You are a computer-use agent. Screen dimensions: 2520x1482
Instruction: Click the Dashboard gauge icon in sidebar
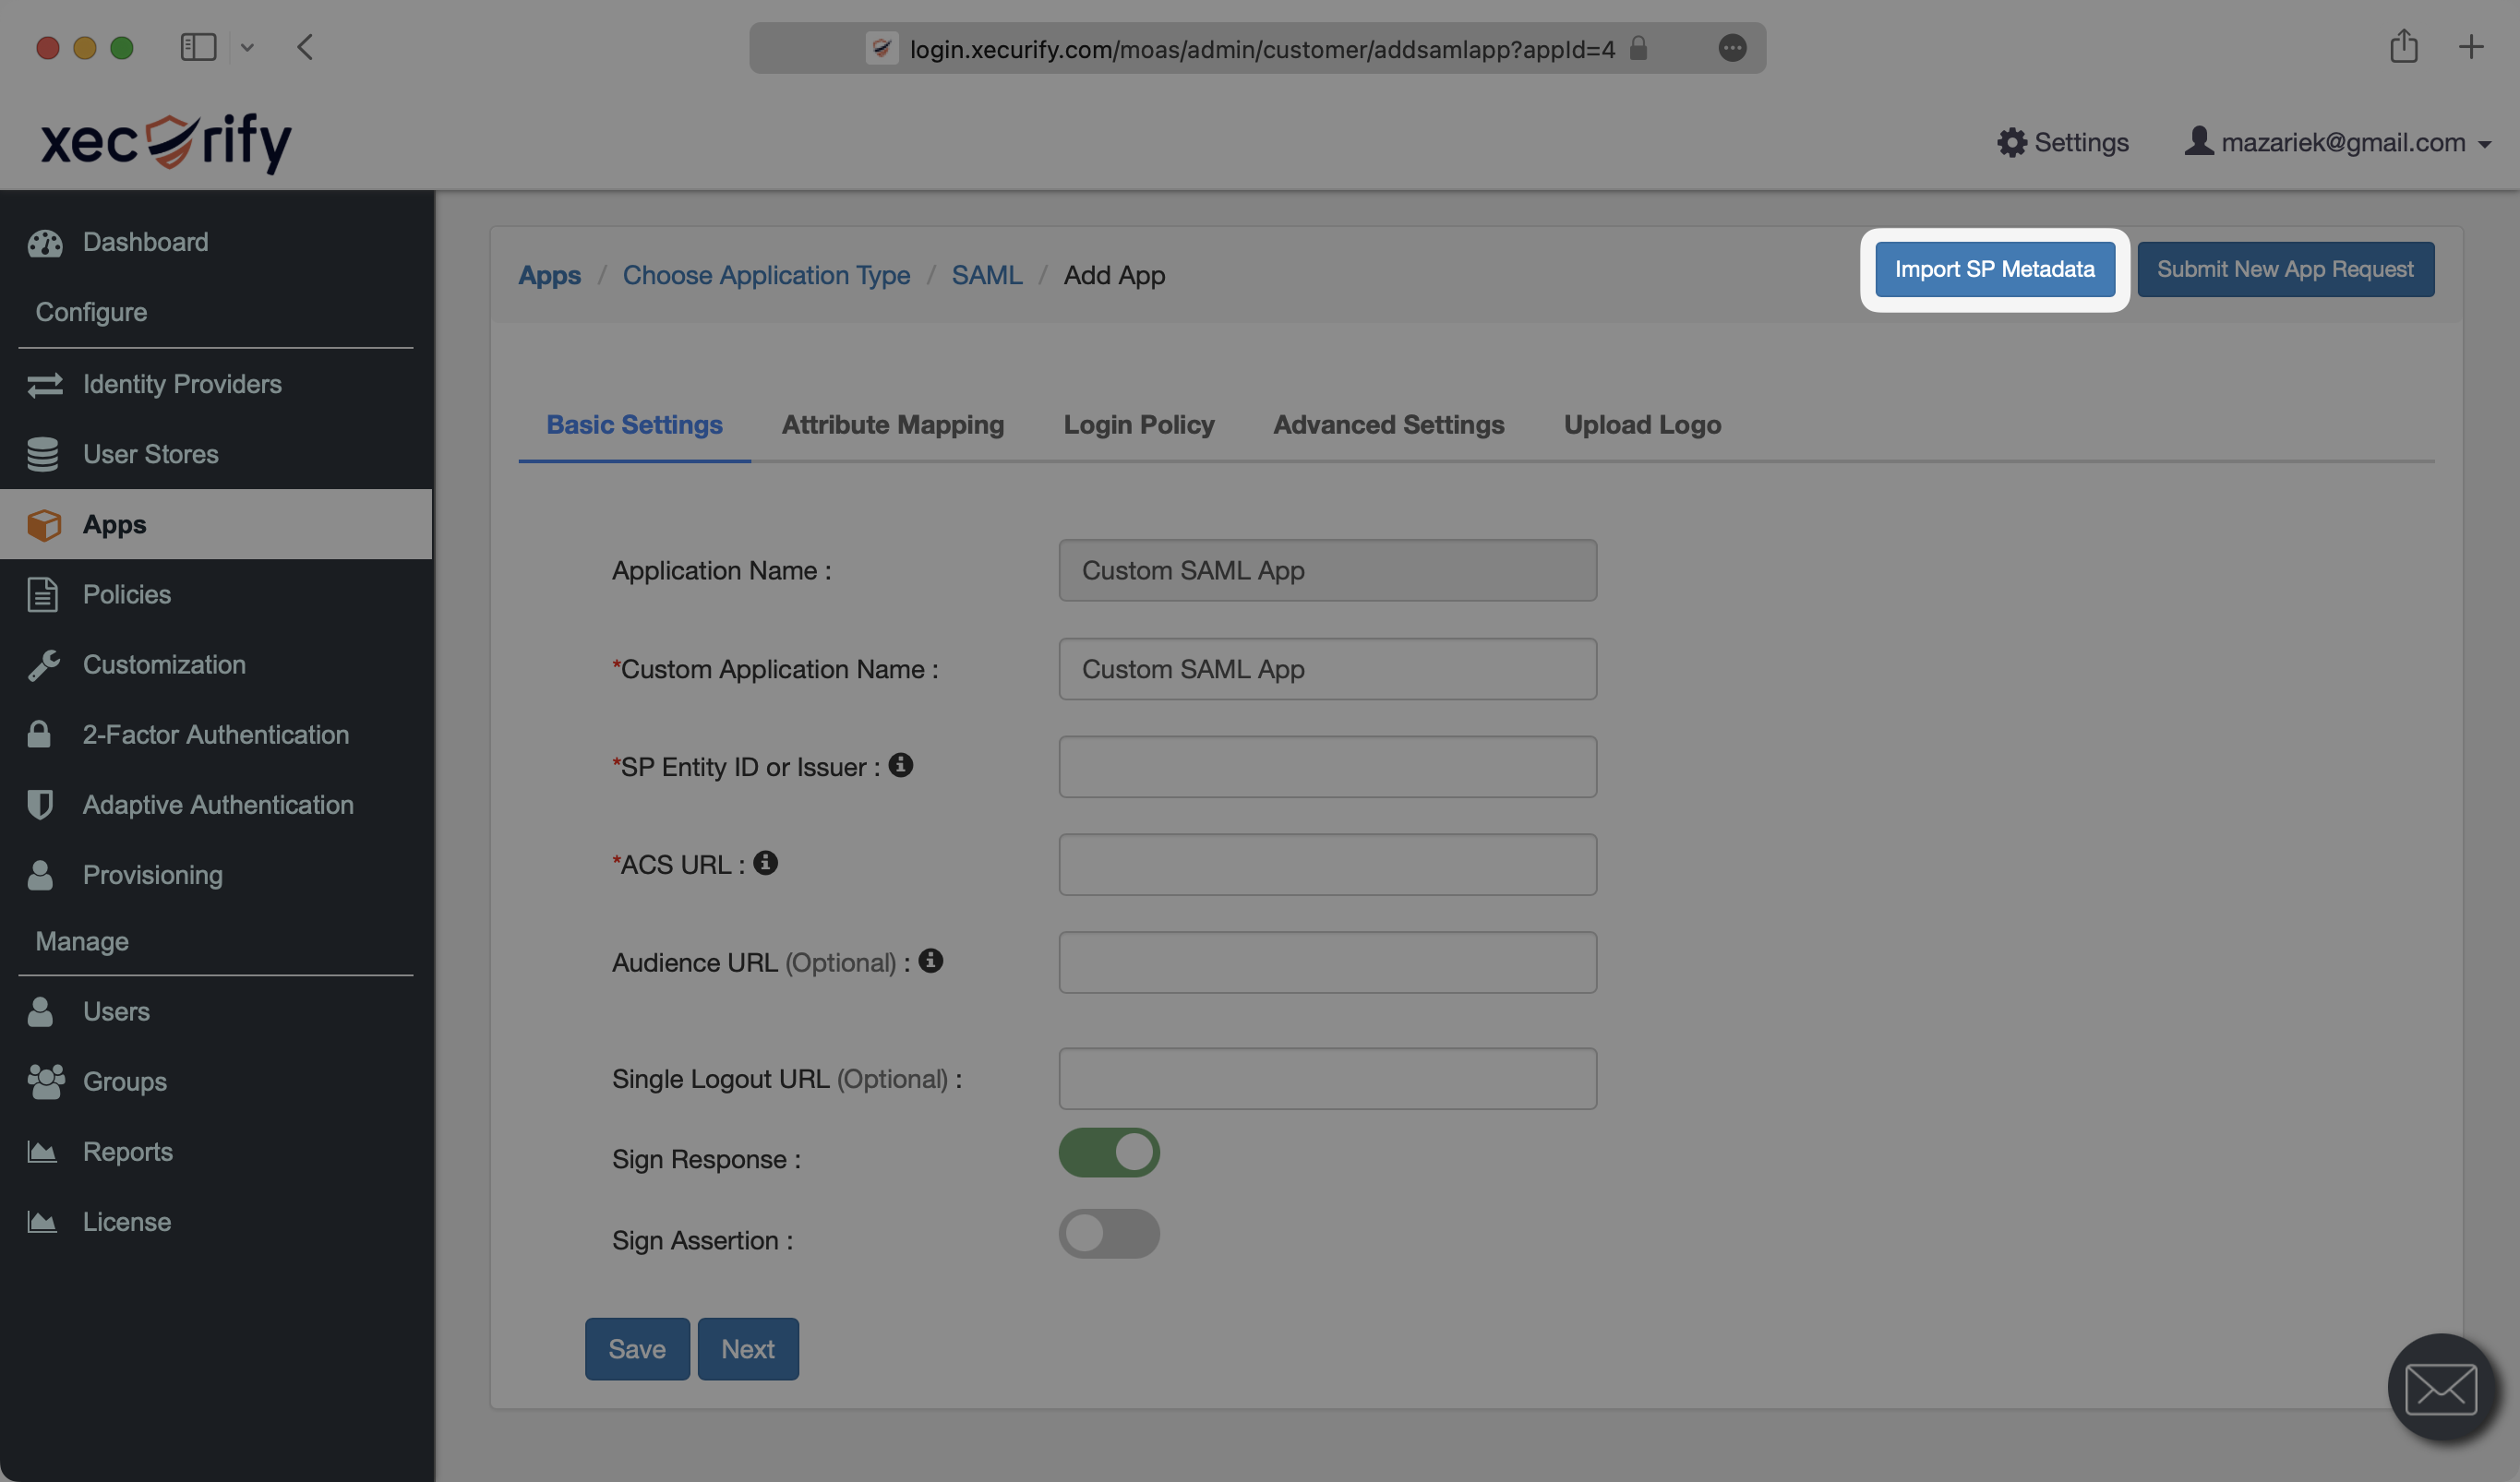(45, 243)
